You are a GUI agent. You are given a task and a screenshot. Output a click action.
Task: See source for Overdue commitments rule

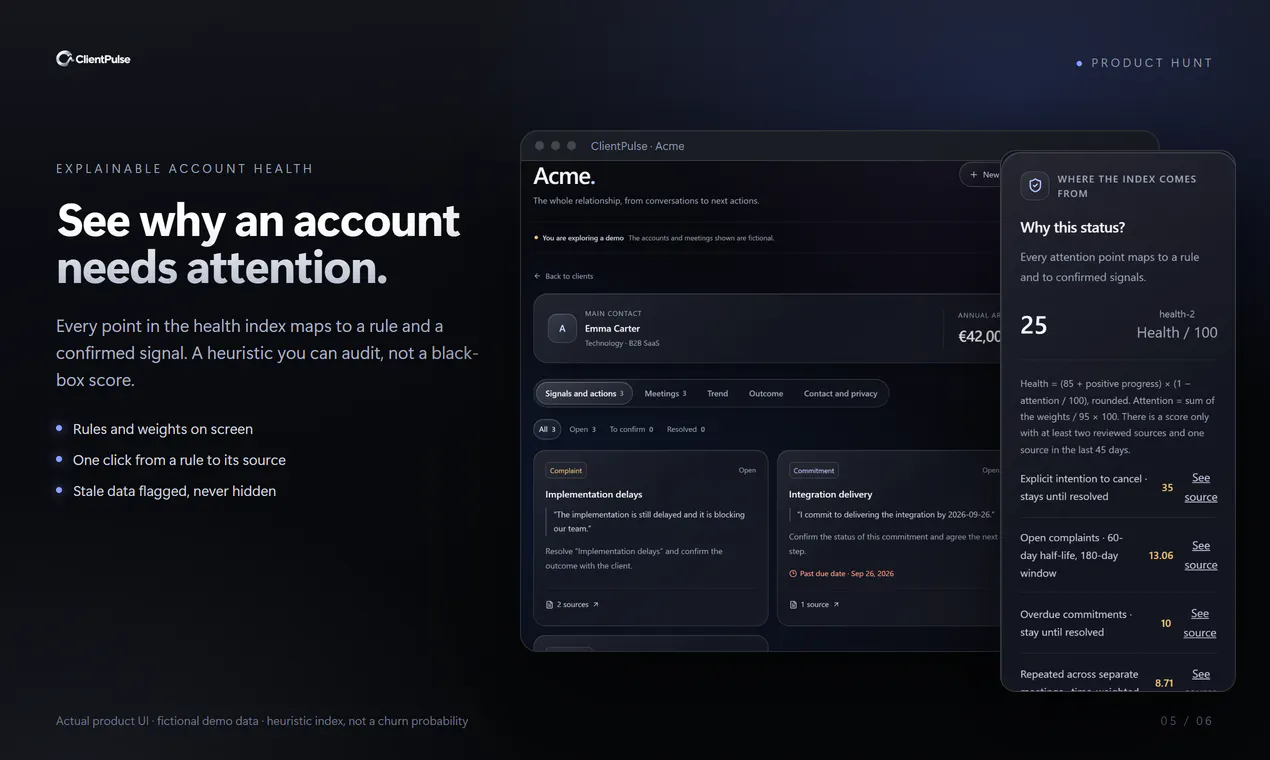click(x=1200, y=623)
